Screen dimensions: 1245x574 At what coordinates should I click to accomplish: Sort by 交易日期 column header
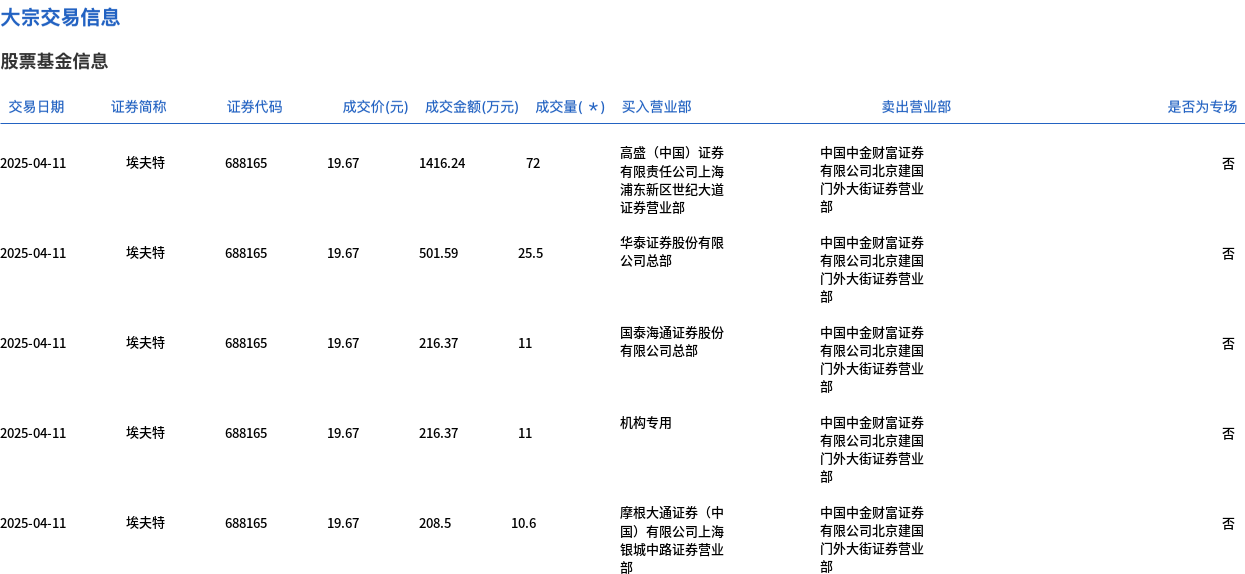[36, 107]
